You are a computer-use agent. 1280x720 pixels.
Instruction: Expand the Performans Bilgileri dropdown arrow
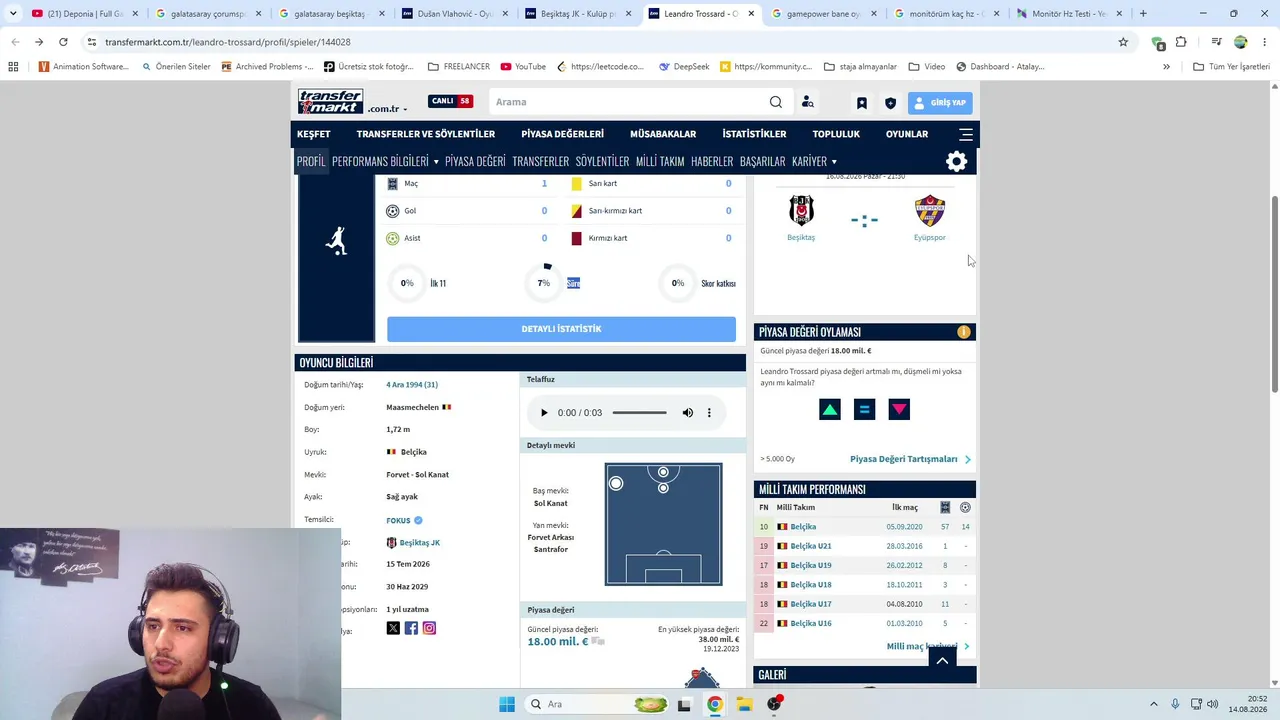pos(436,162)
